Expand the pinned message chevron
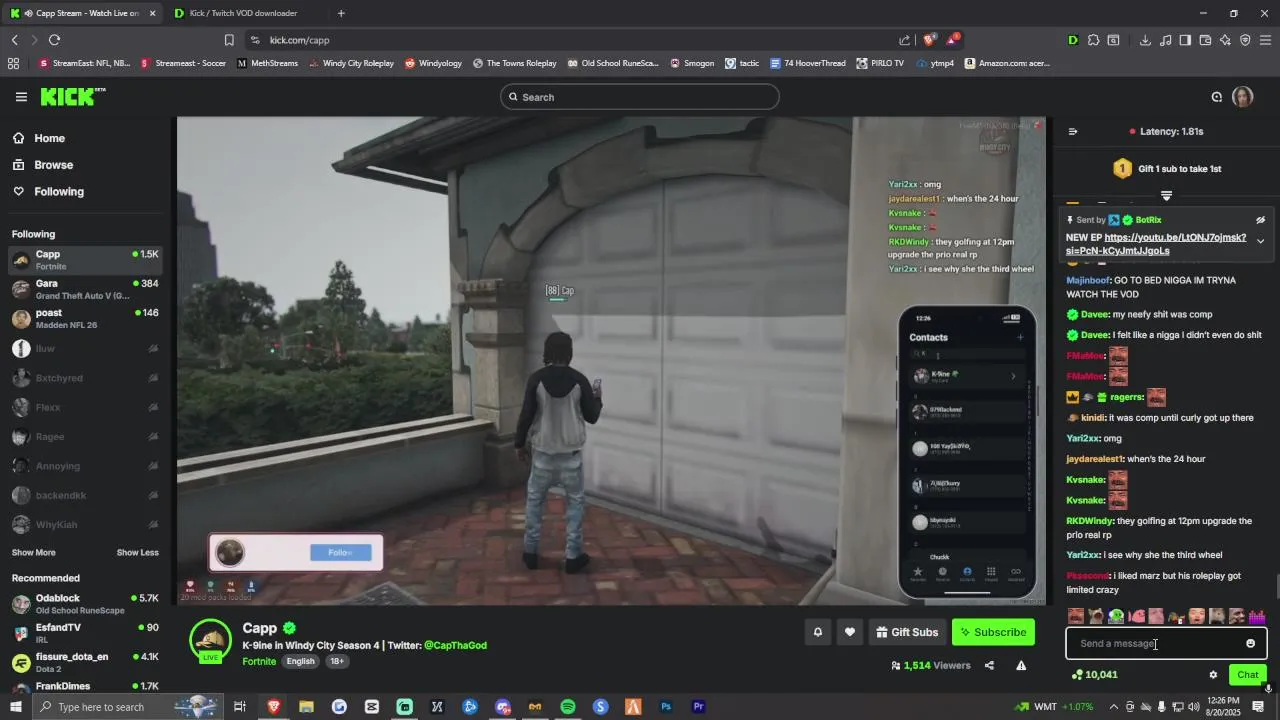The width and height of the screenshot is (1280, 720). point(1260,241)
